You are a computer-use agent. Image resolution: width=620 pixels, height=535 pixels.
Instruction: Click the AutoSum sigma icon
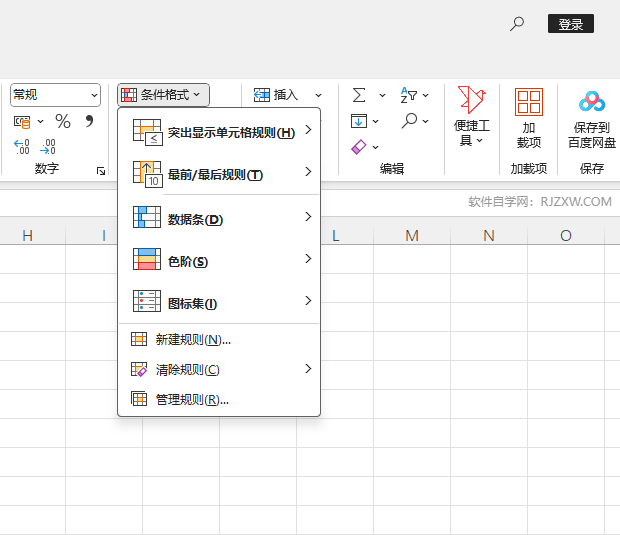click(359, 95)
